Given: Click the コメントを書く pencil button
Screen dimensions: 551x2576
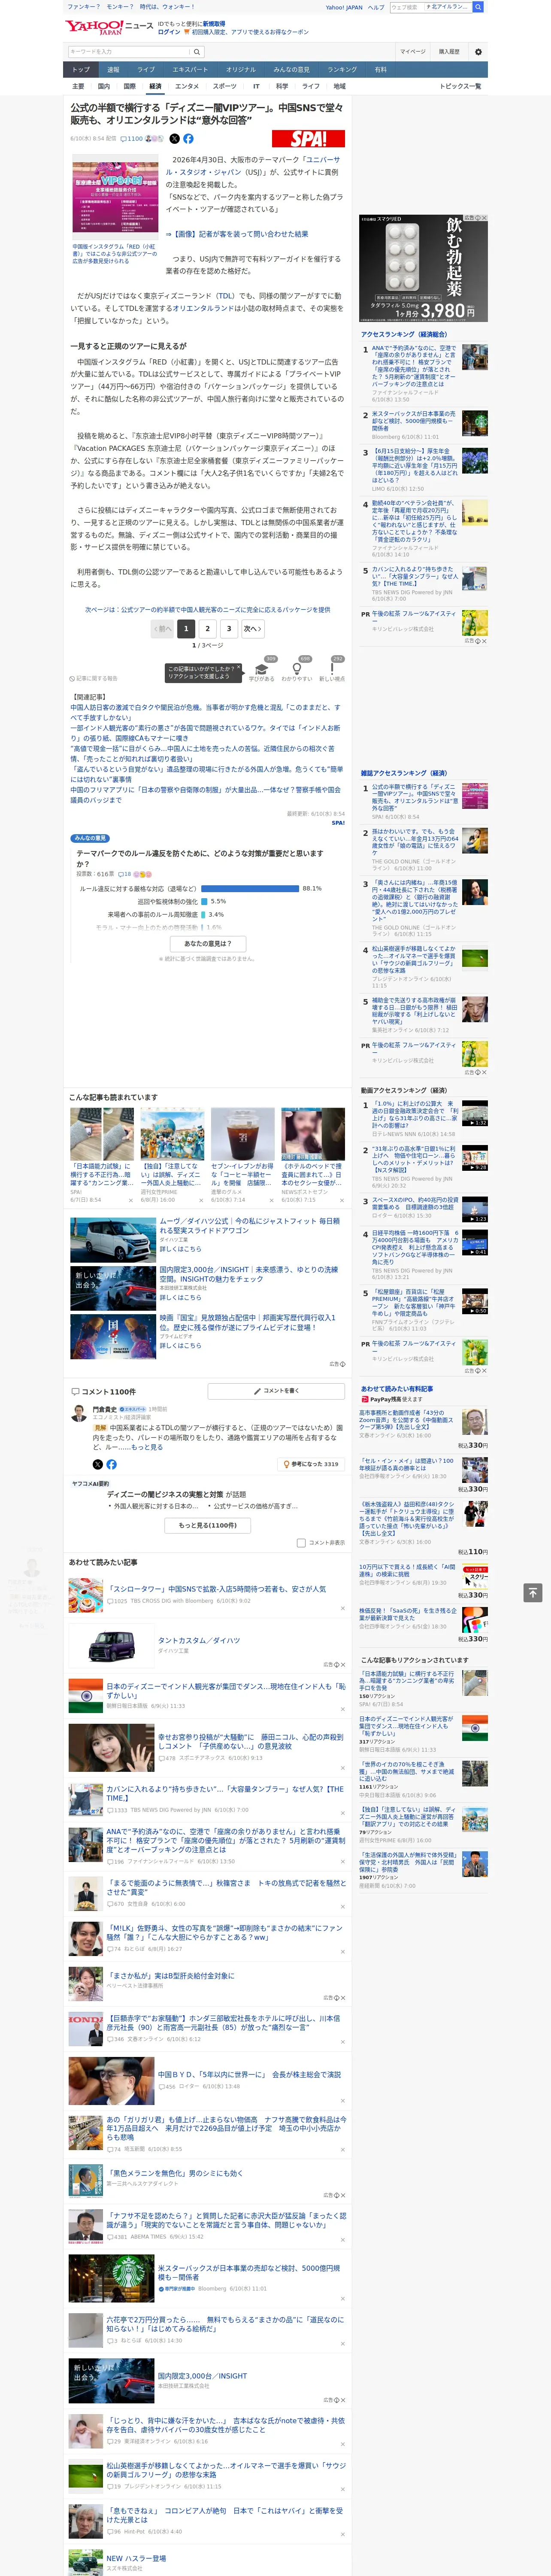Looking at the screenshot, I should [x=276, y=1390].
